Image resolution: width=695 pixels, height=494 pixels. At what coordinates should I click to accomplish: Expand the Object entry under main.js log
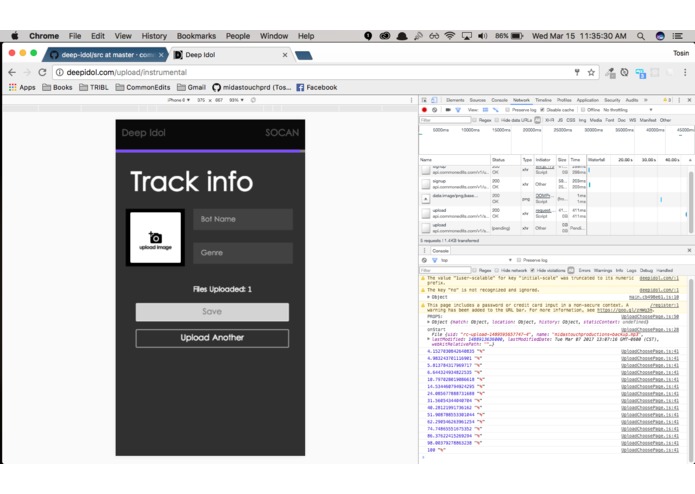click(x=429, y=297)
